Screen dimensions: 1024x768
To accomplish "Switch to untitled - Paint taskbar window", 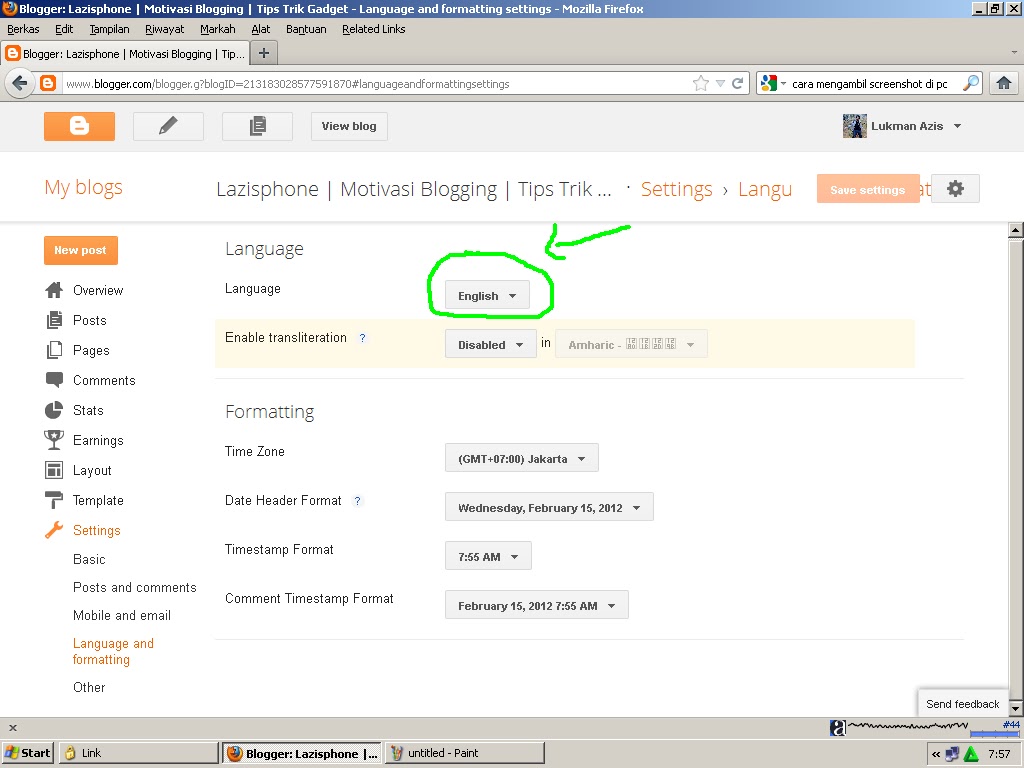I will click(x=464, y=753).
